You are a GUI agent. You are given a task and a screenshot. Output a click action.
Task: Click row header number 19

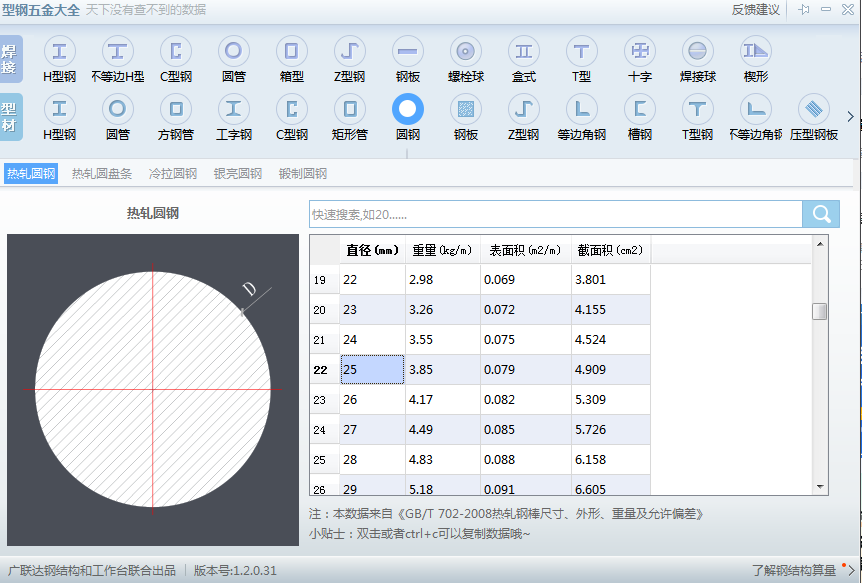click(x=324, y=280)
